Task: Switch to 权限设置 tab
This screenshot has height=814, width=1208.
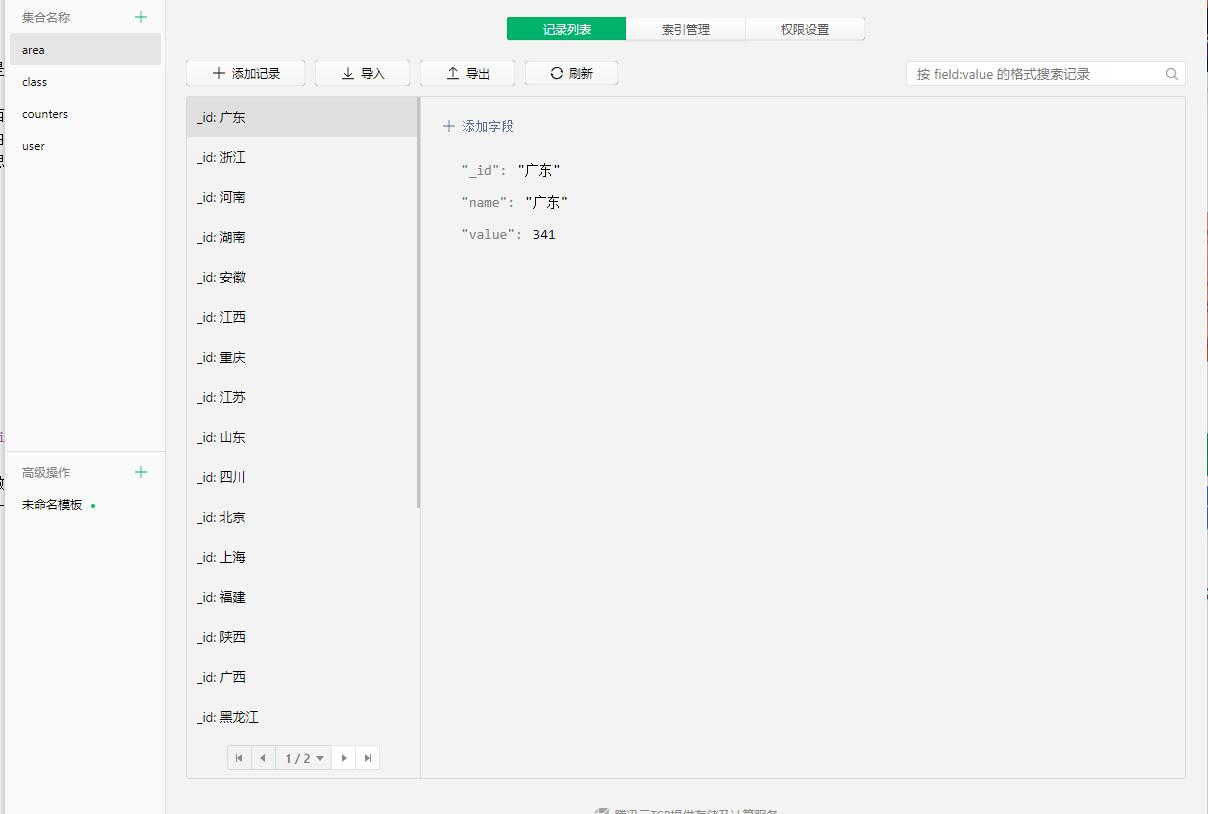Action: (x=805, y=29)
